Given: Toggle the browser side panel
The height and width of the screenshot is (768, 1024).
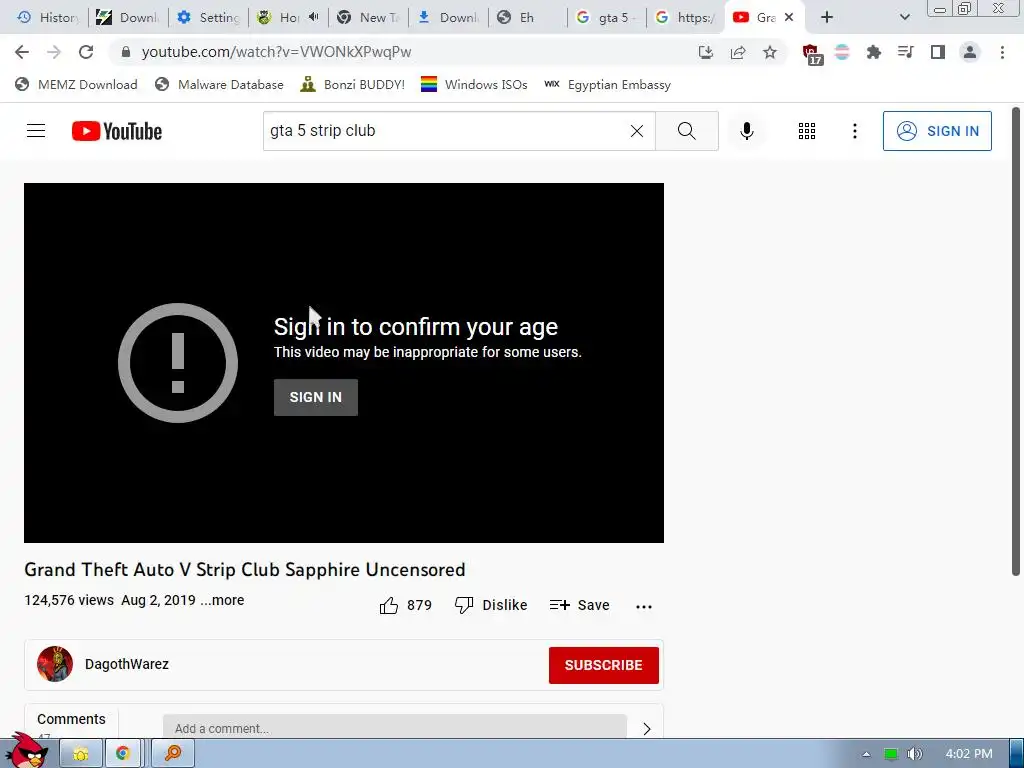Looking at the screenshot, I should click(938, 52).
